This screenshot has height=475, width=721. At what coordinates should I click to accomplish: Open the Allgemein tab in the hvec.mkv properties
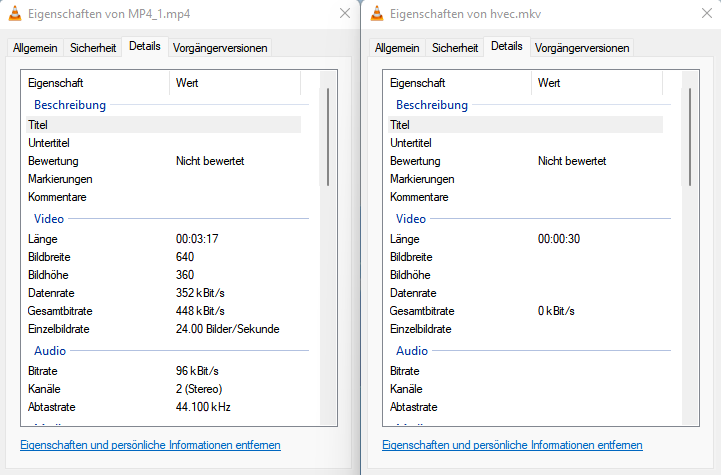(x=397, y=47)
